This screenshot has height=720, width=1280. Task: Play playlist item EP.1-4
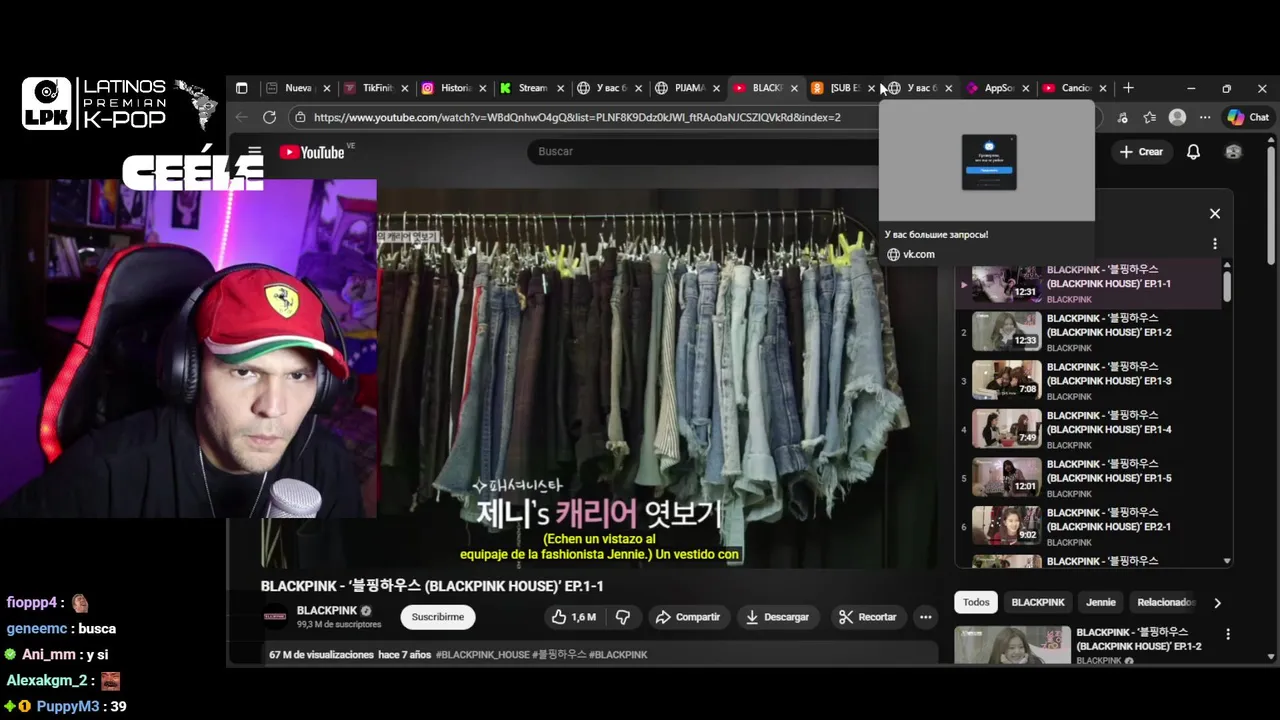pyautogui.click(x=1088, y=429)
